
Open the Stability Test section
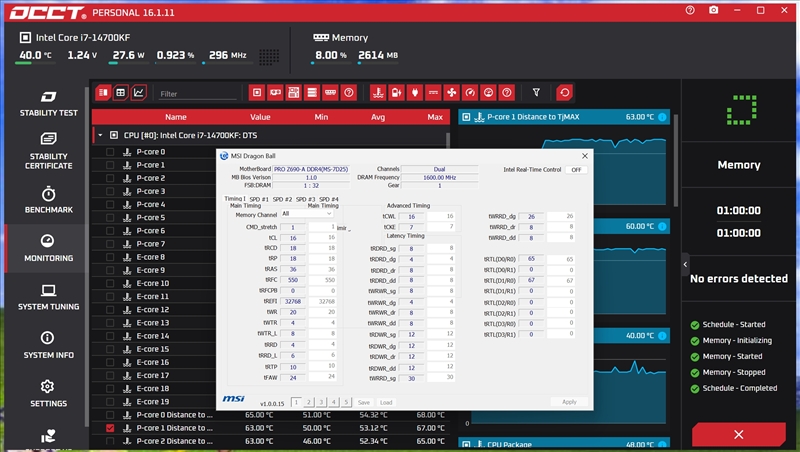48,104
